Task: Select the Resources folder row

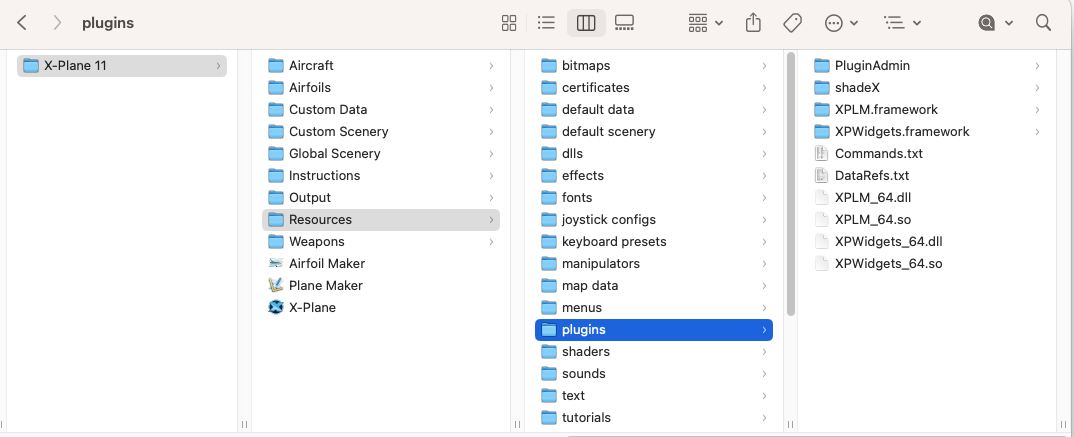Action: [x=382, y=220]
